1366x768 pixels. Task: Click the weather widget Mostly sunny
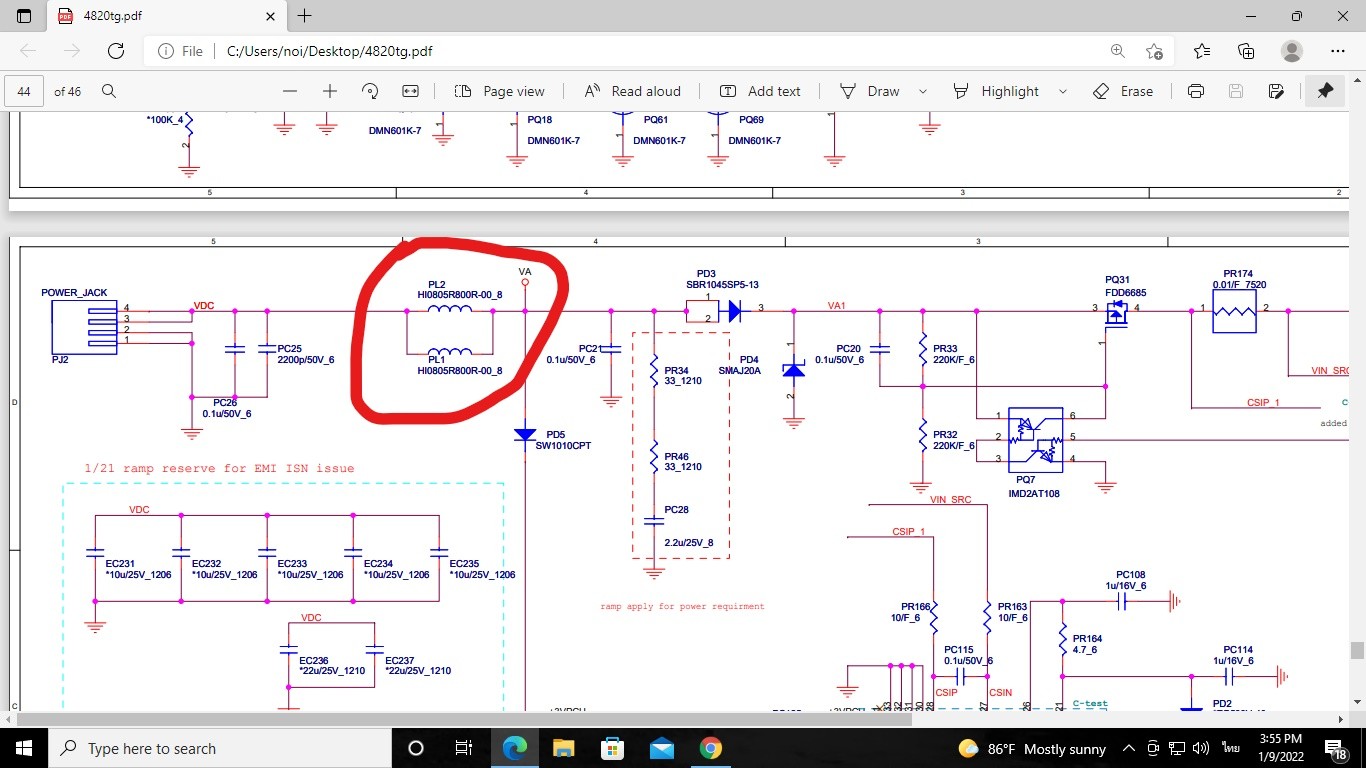[x=1032, y=748]
